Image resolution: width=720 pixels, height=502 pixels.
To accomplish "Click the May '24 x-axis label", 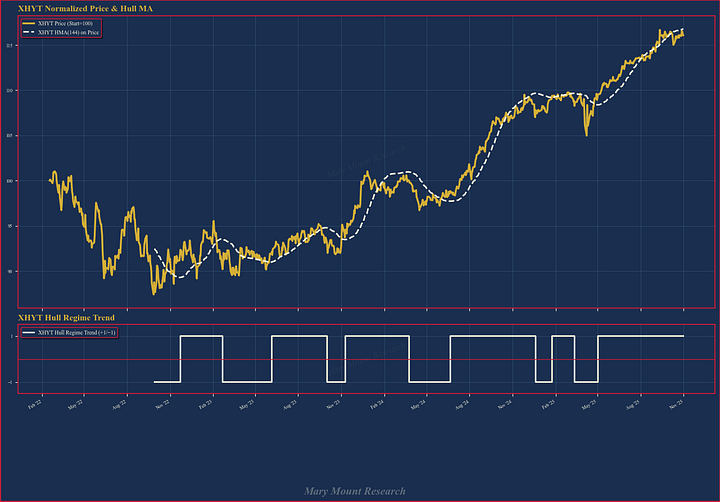I will click(418, 404).
